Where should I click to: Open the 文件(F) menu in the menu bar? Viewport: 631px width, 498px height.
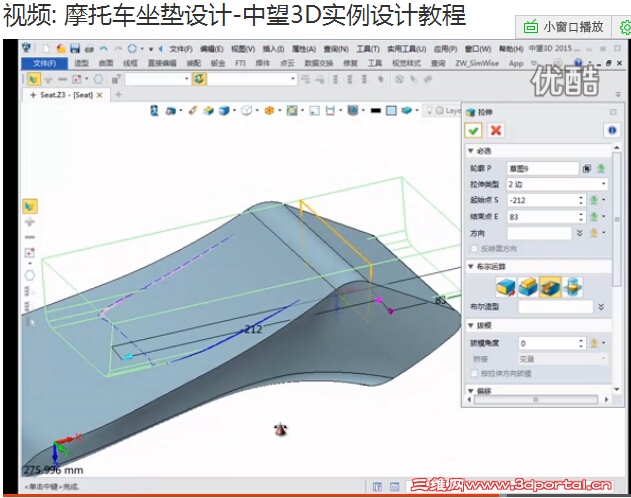pos(181,49)
